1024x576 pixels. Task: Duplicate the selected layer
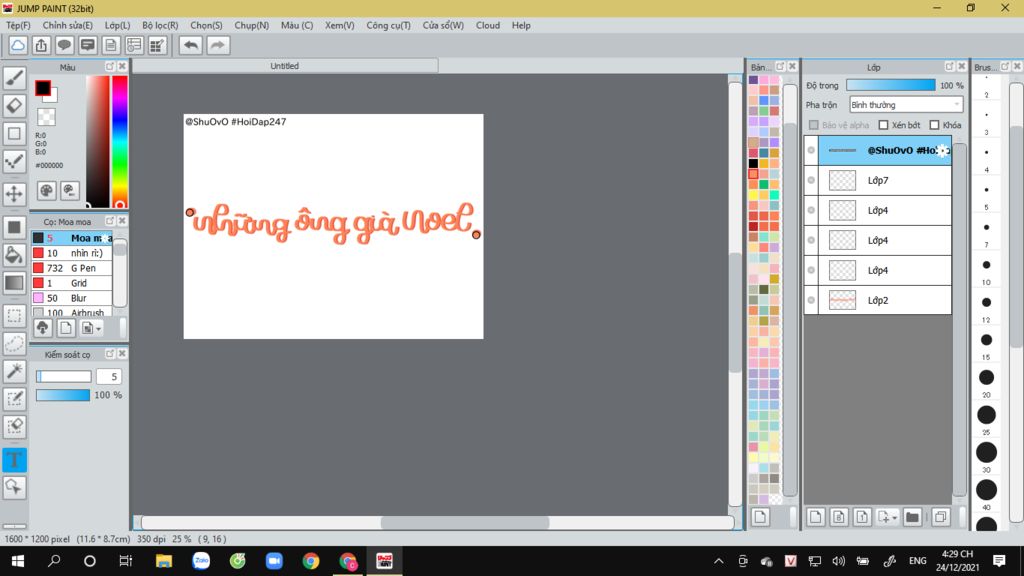[940, 517]
